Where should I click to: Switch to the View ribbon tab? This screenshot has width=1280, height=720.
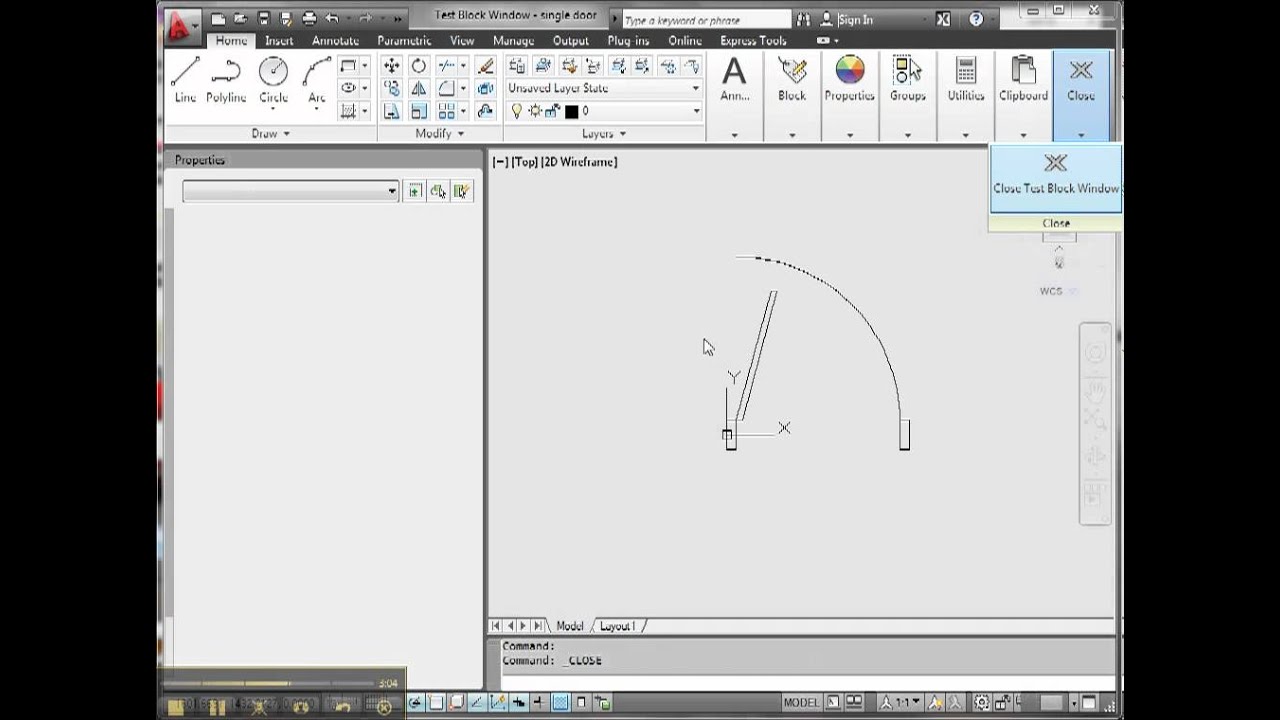(x=462, y=40)
